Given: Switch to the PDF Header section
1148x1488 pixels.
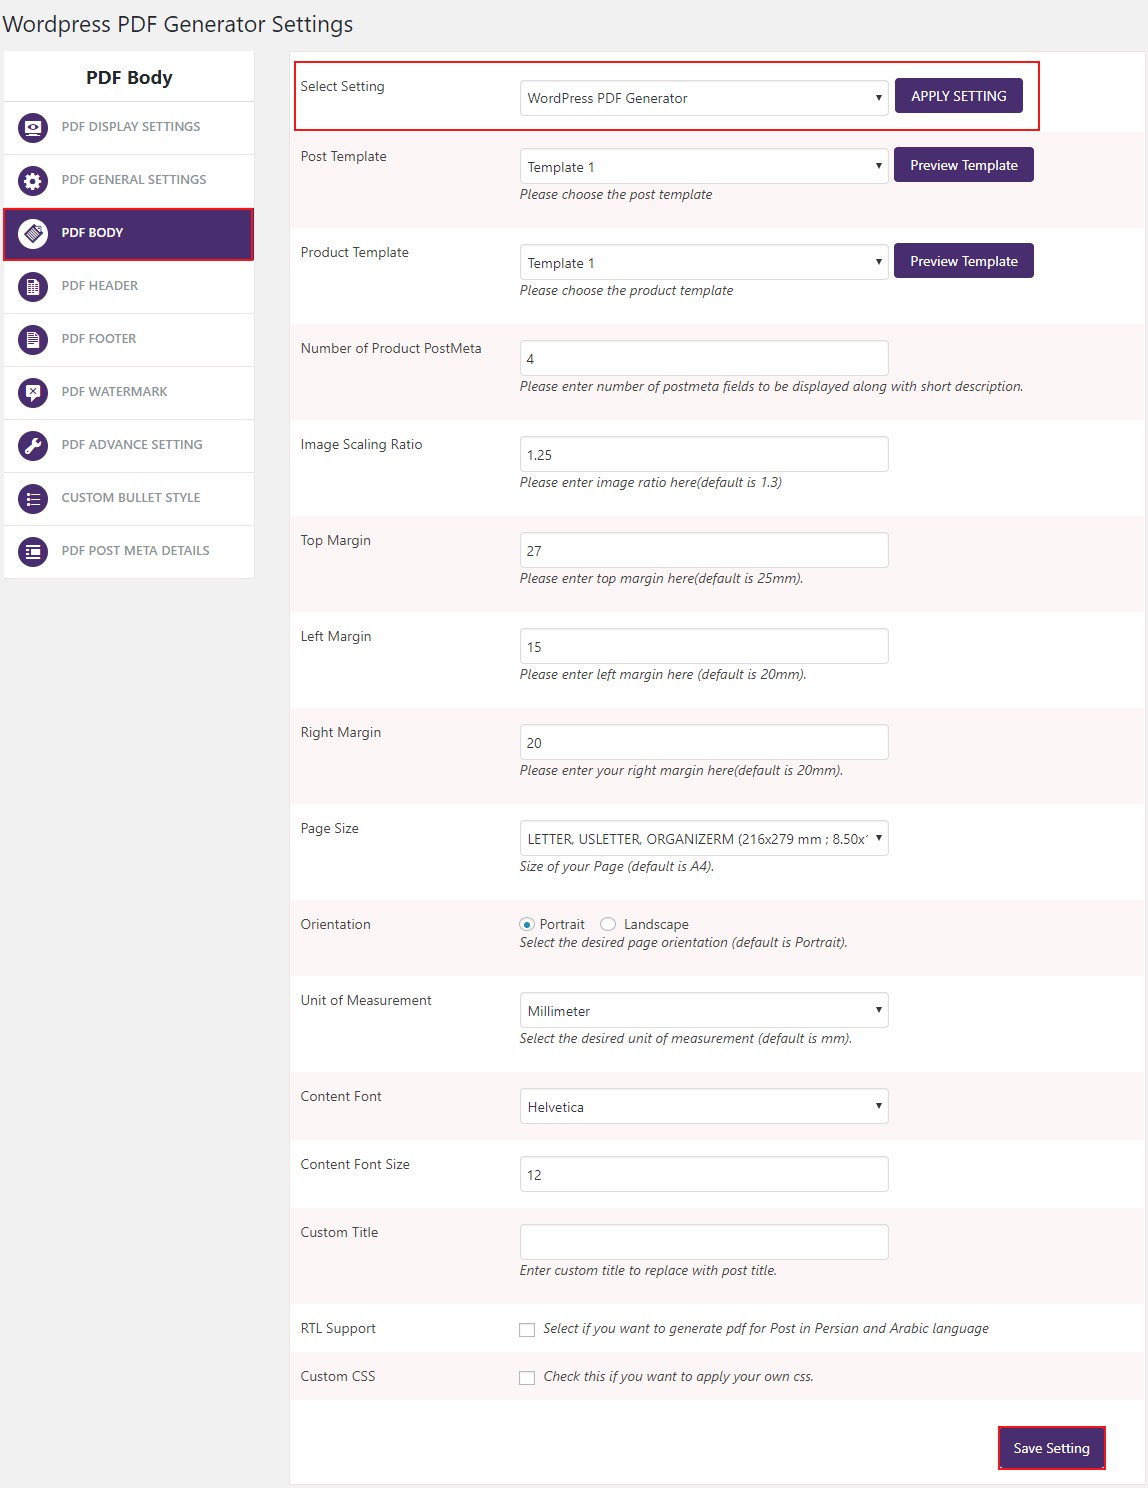Looking at the screenshot, I should coord(99,287).
